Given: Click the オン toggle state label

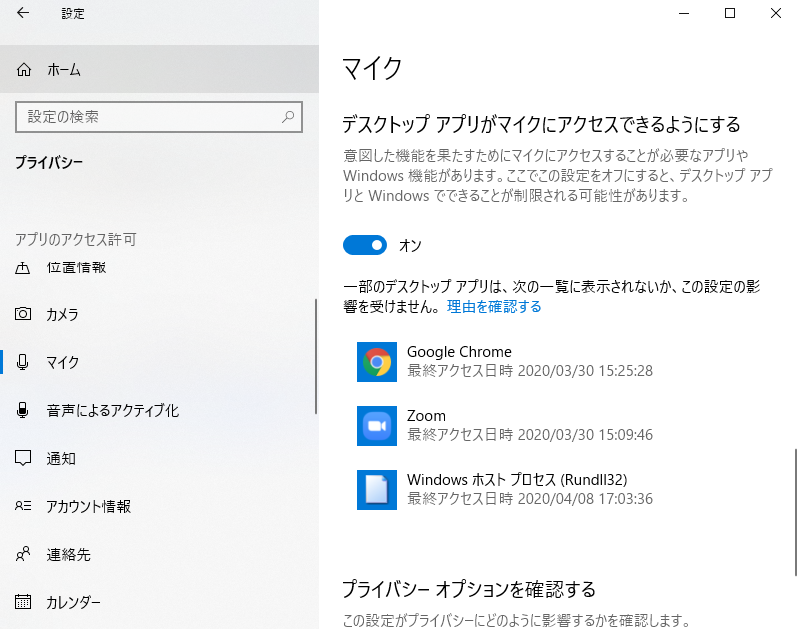Looking at the screenshot, I should [x=410, y=246].
